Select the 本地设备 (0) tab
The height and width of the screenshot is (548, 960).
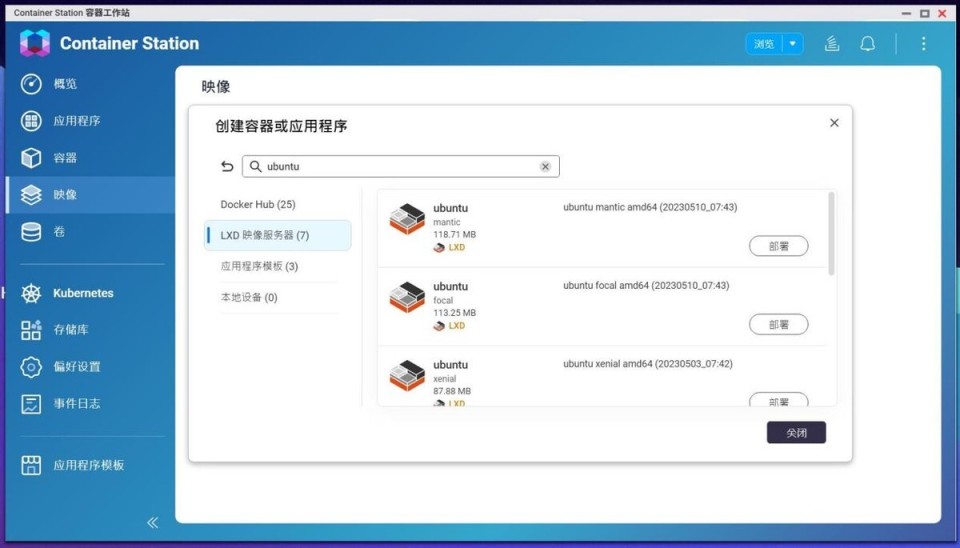(x=249, y=298)
